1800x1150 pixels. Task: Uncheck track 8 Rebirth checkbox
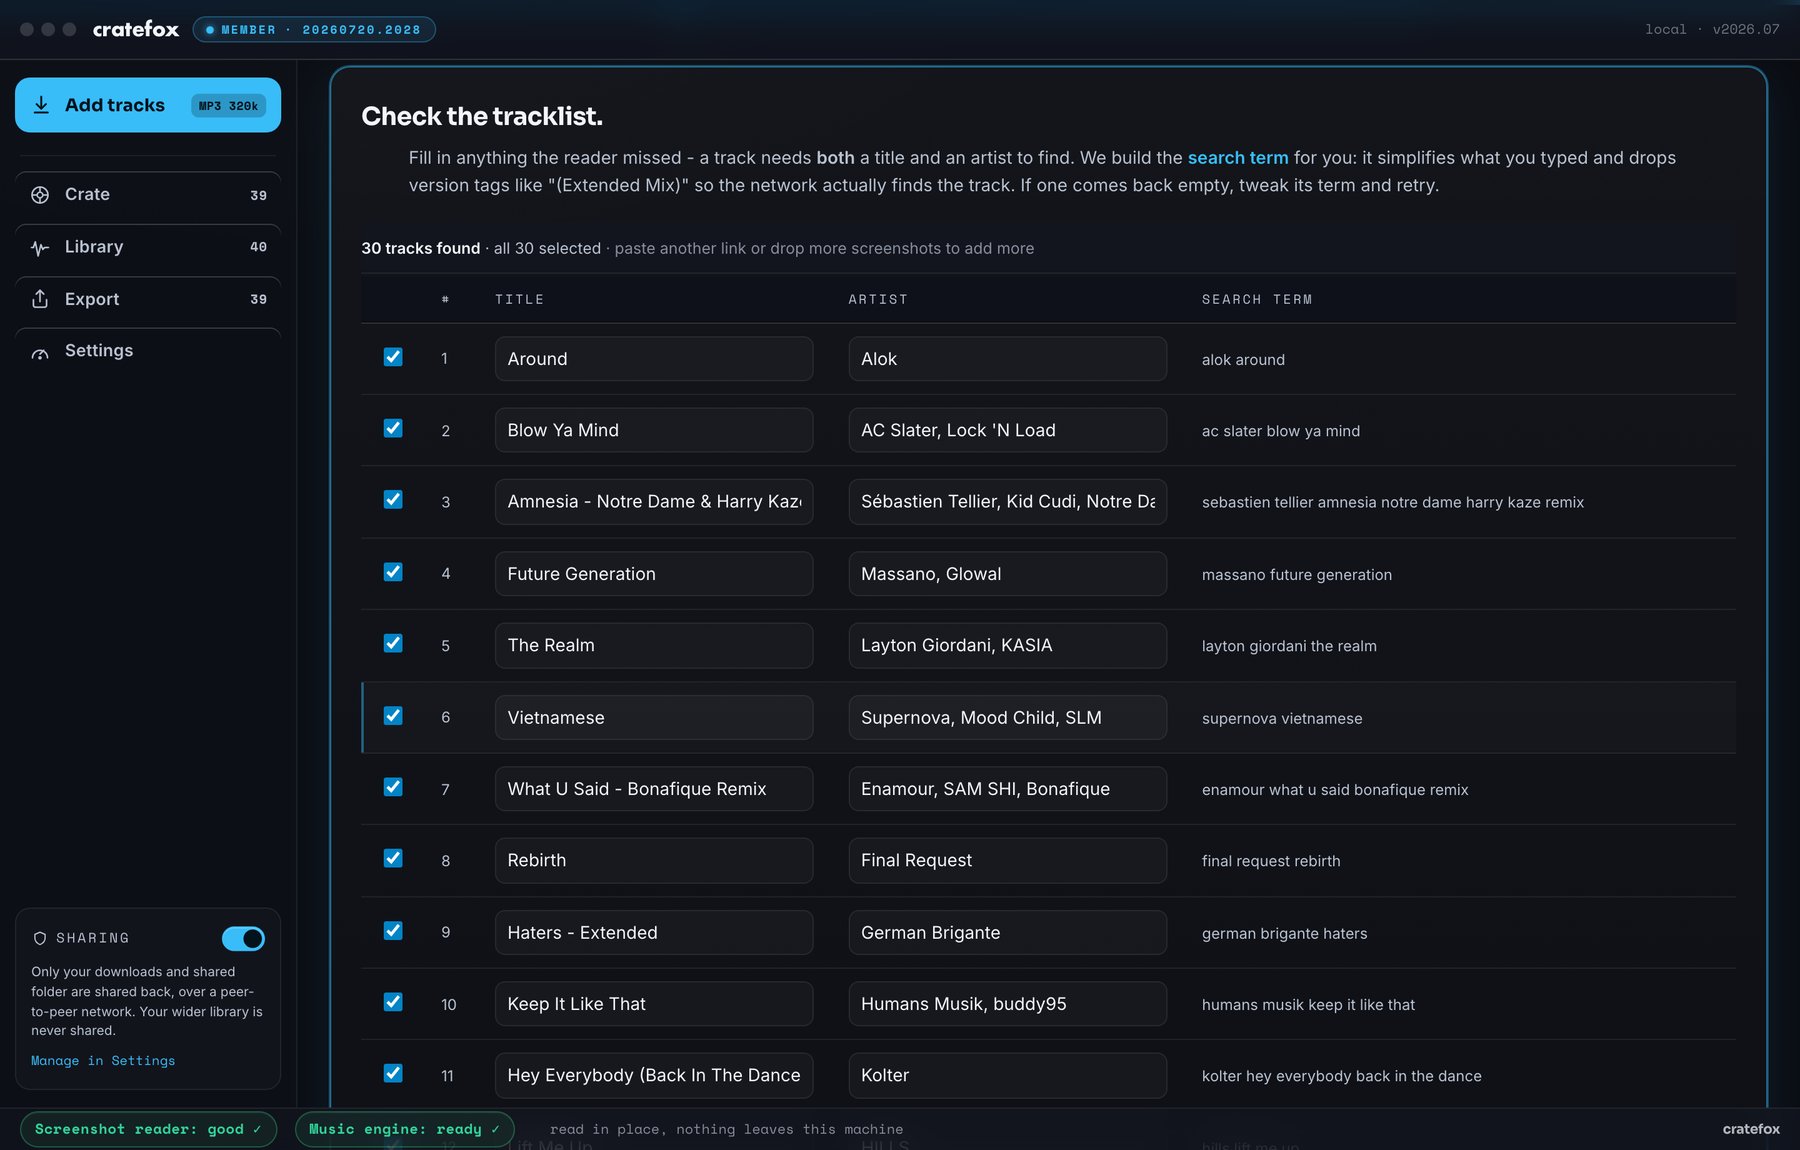coord(393,858)
